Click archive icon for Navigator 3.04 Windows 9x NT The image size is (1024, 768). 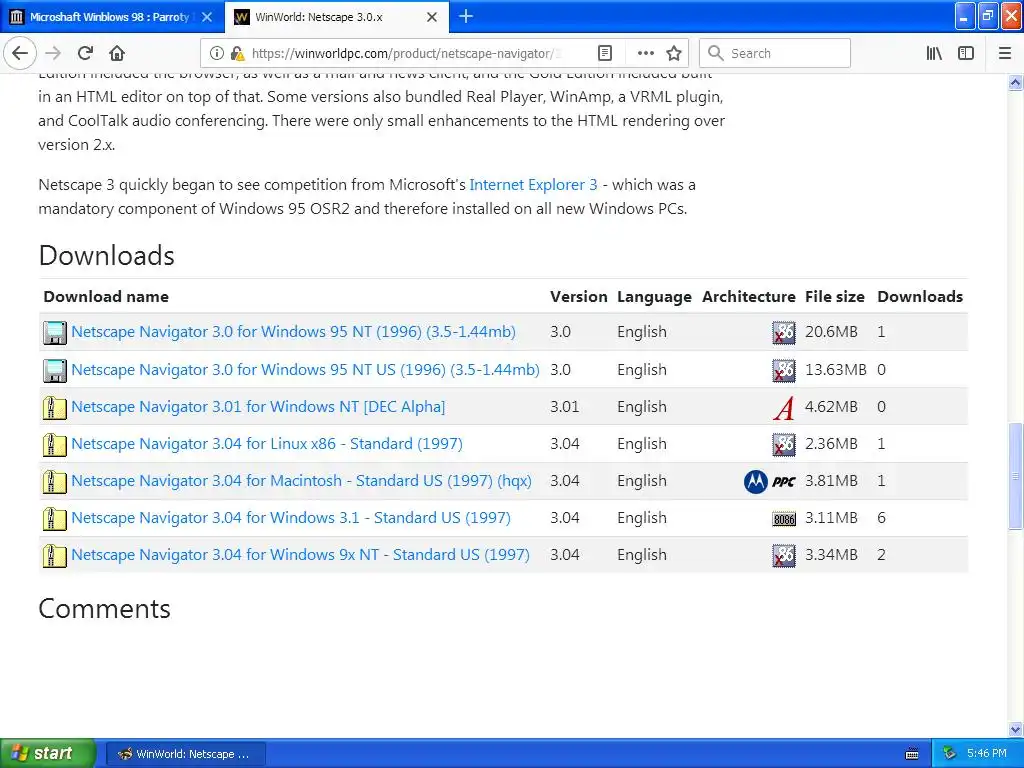[55, 556]
